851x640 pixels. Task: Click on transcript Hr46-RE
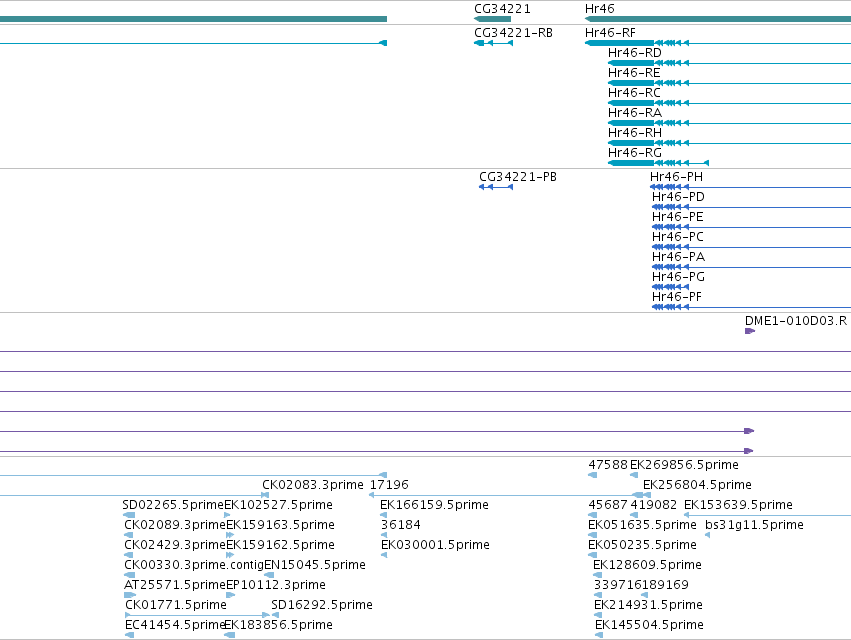[634, 73]
